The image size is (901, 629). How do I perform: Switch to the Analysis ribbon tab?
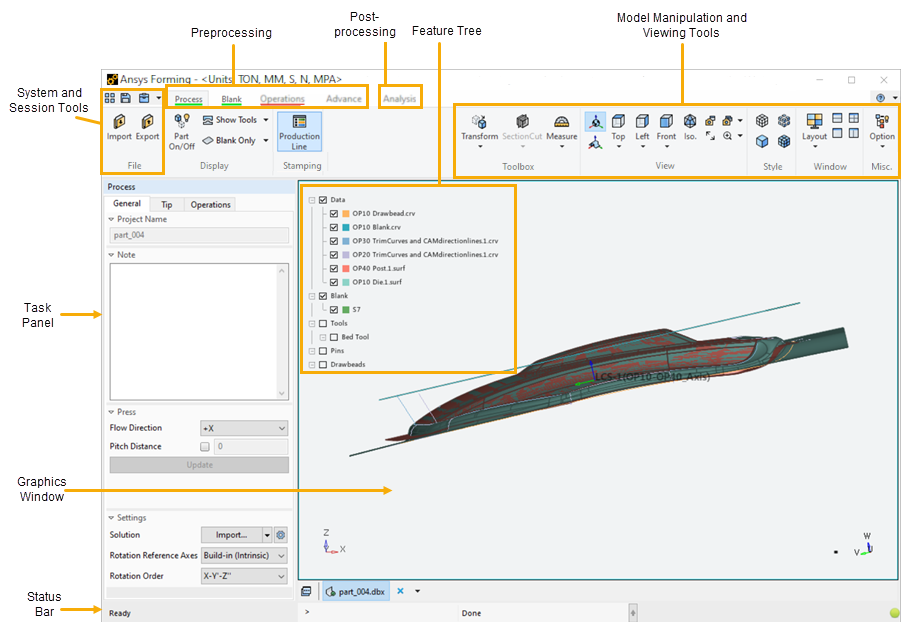click(400, 99)
